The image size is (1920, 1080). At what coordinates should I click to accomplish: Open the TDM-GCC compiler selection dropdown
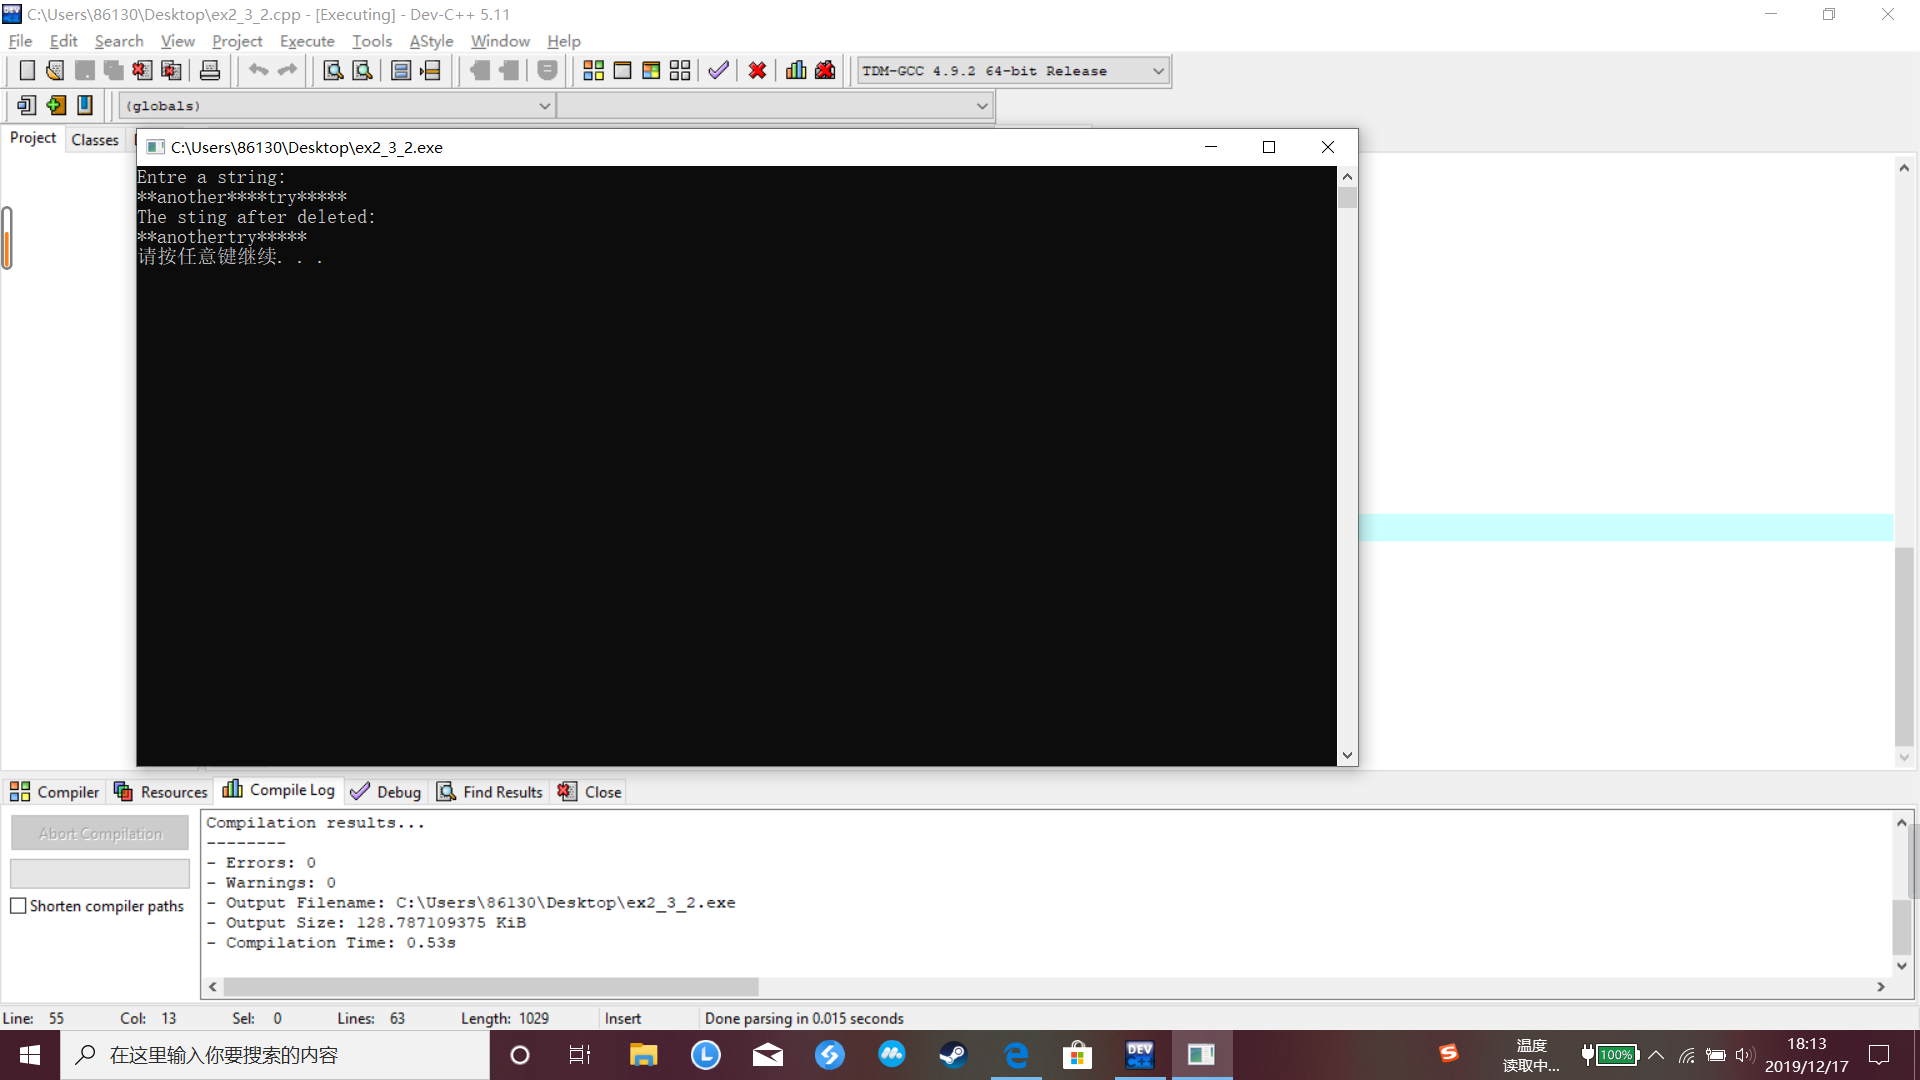click(x=1158, y=71)
